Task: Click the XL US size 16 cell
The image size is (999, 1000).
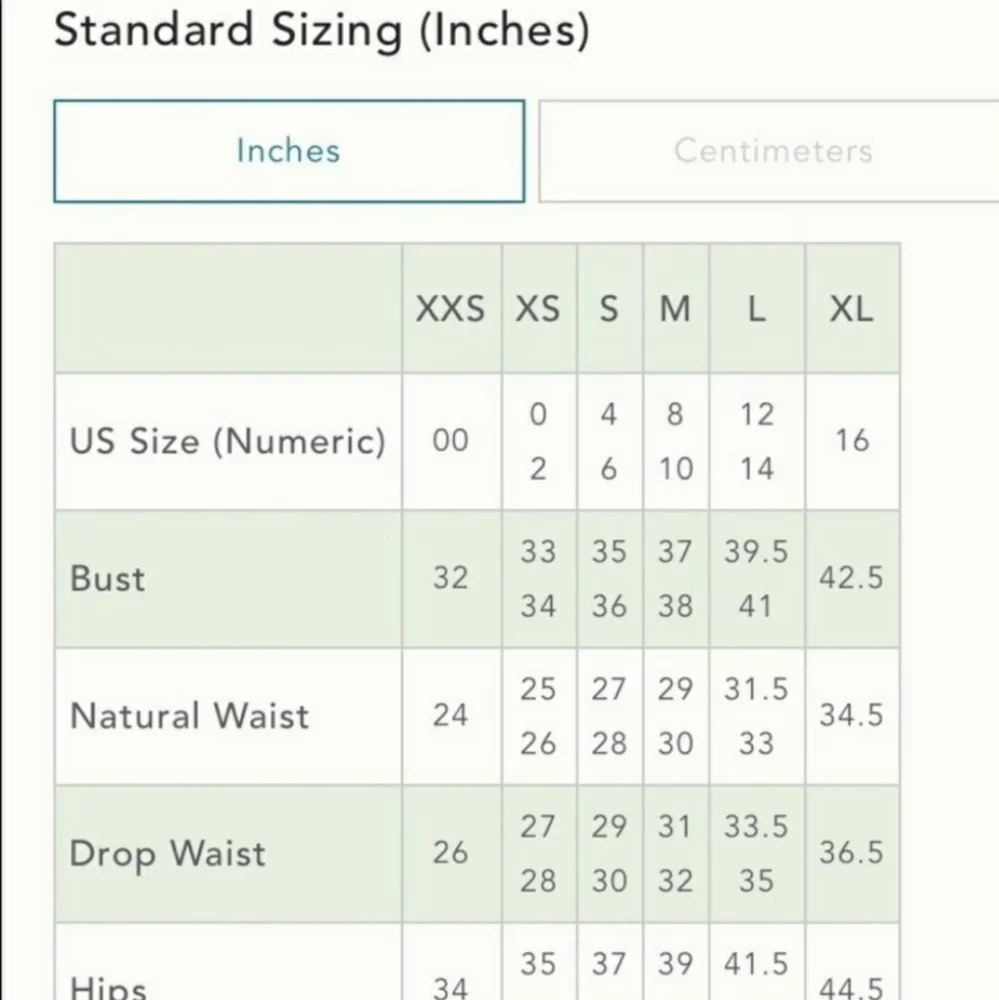Action: pos(851,441)
